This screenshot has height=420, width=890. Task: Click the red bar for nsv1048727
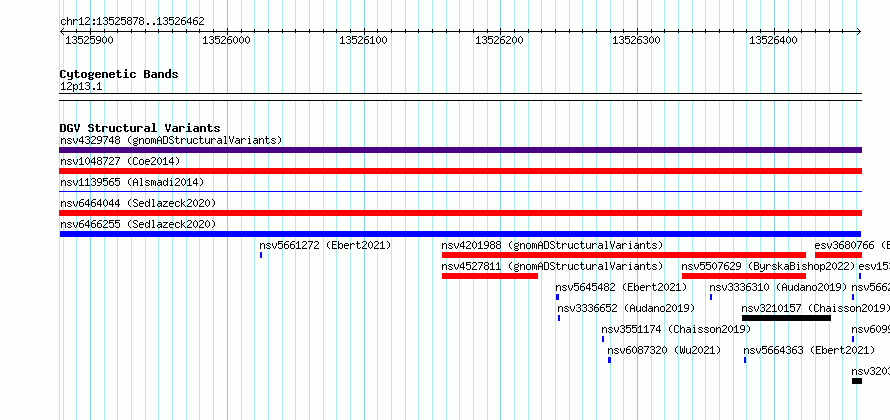click(x=460, y=171)
